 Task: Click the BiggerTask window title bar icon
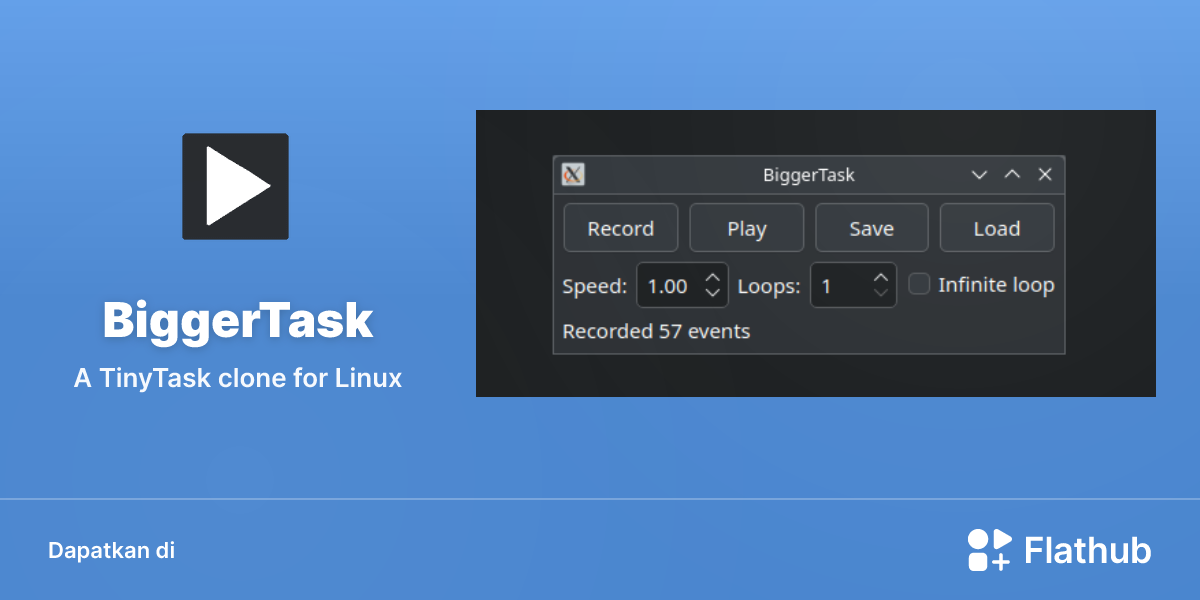click(573, 174)
